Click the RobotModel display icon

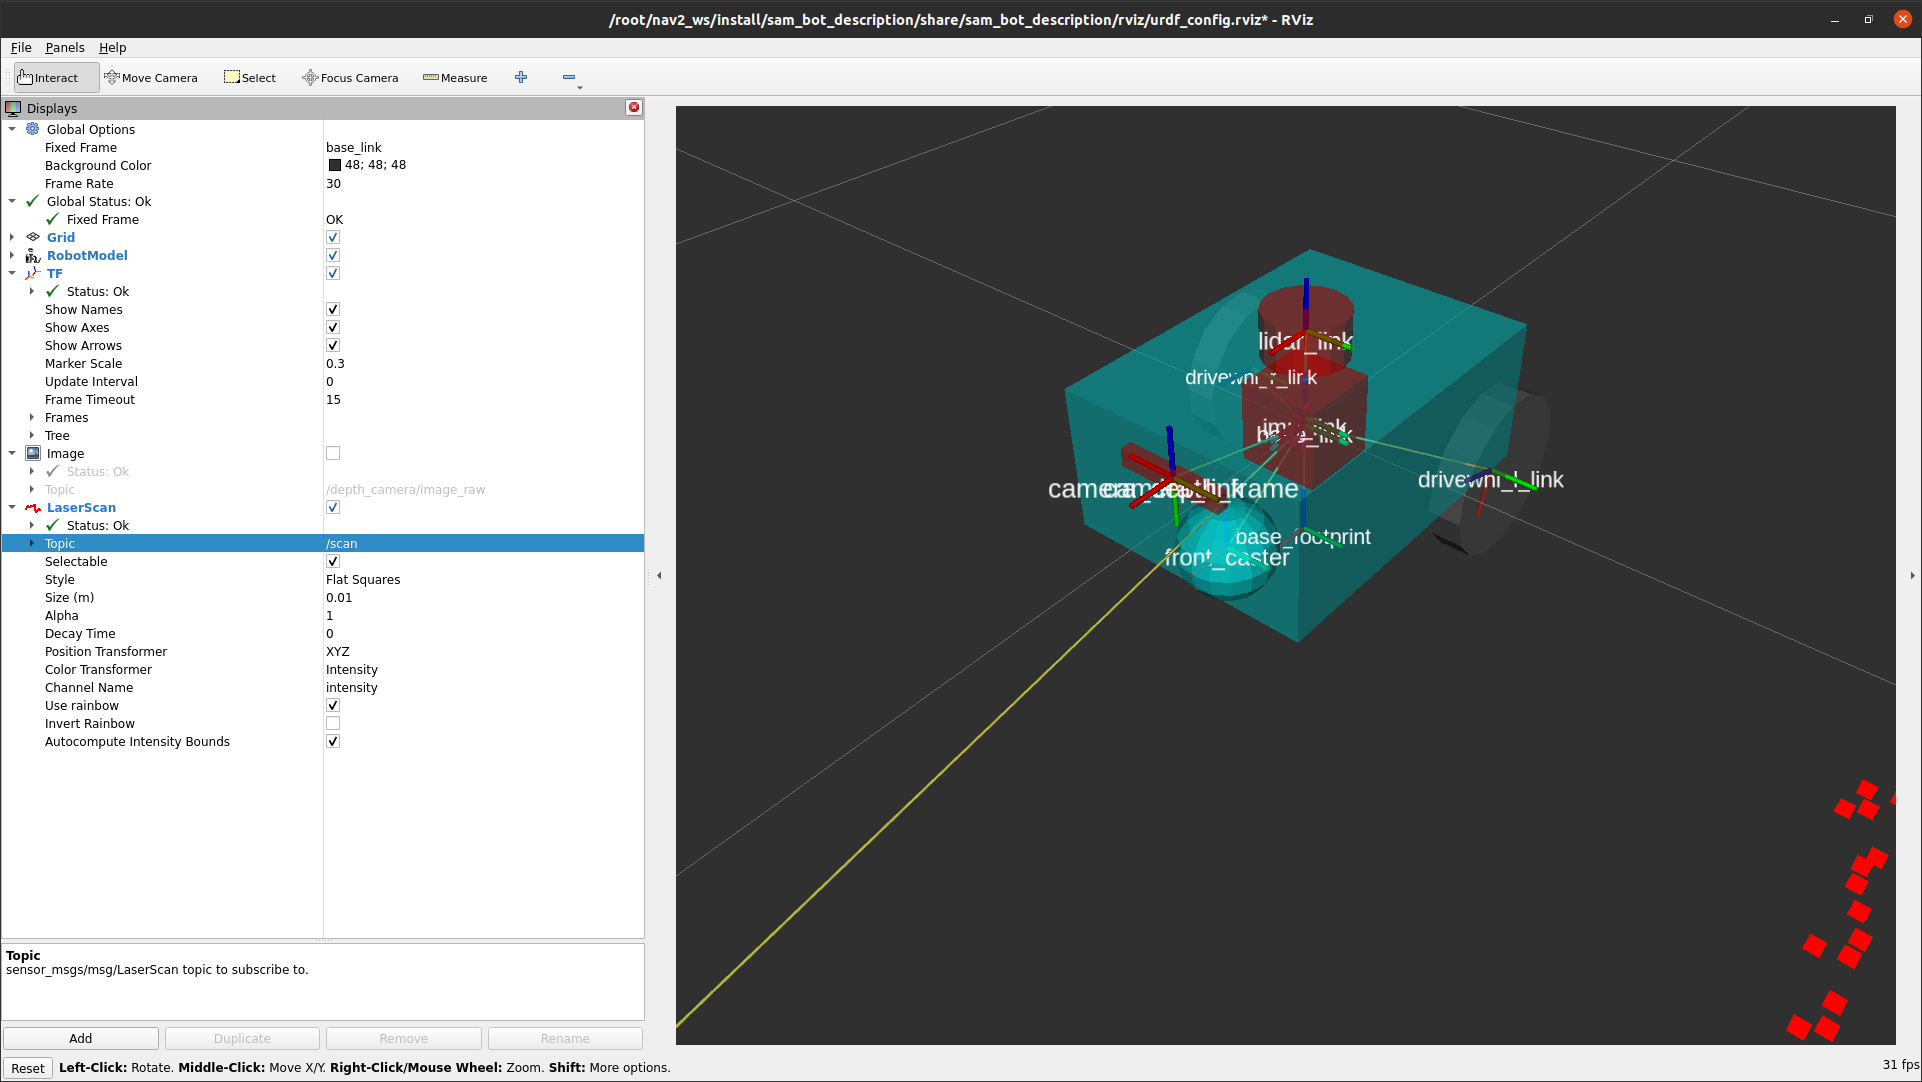coord(33,255)
